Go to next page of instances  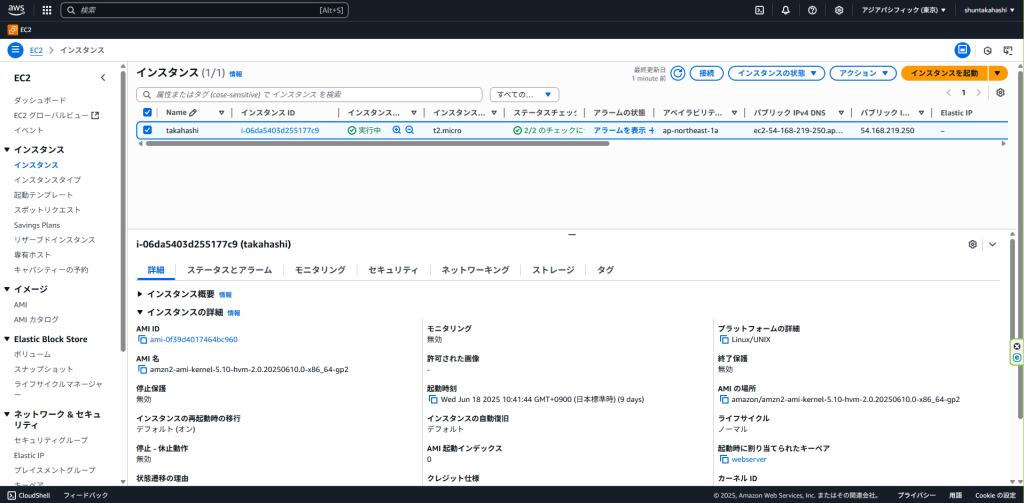pos(978,93)
